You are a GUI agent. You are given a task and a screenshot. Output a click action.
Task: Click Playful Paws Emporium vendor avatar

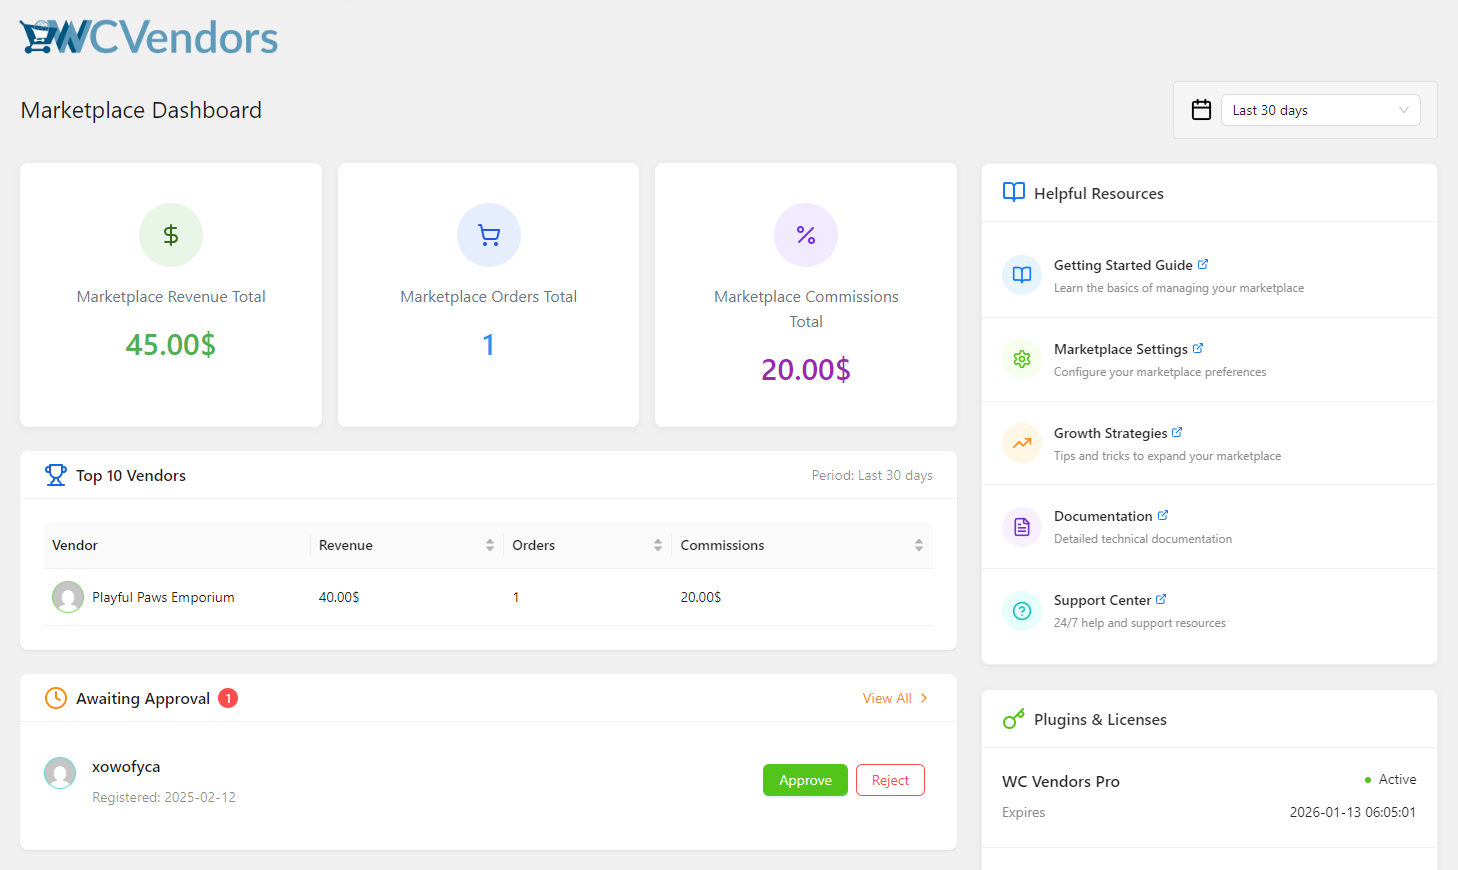click(68, 597)
